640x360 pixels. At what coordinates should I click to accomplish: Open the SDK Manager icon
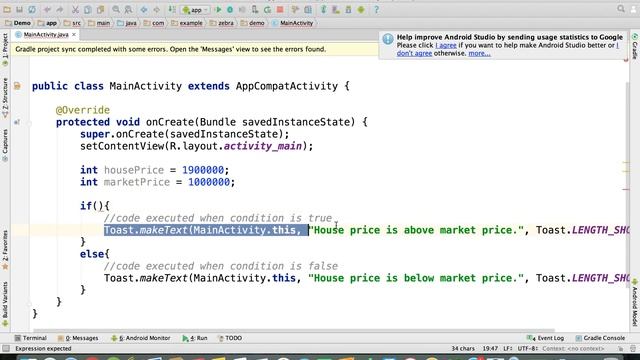pyautogui.click(x=348, y=9)
